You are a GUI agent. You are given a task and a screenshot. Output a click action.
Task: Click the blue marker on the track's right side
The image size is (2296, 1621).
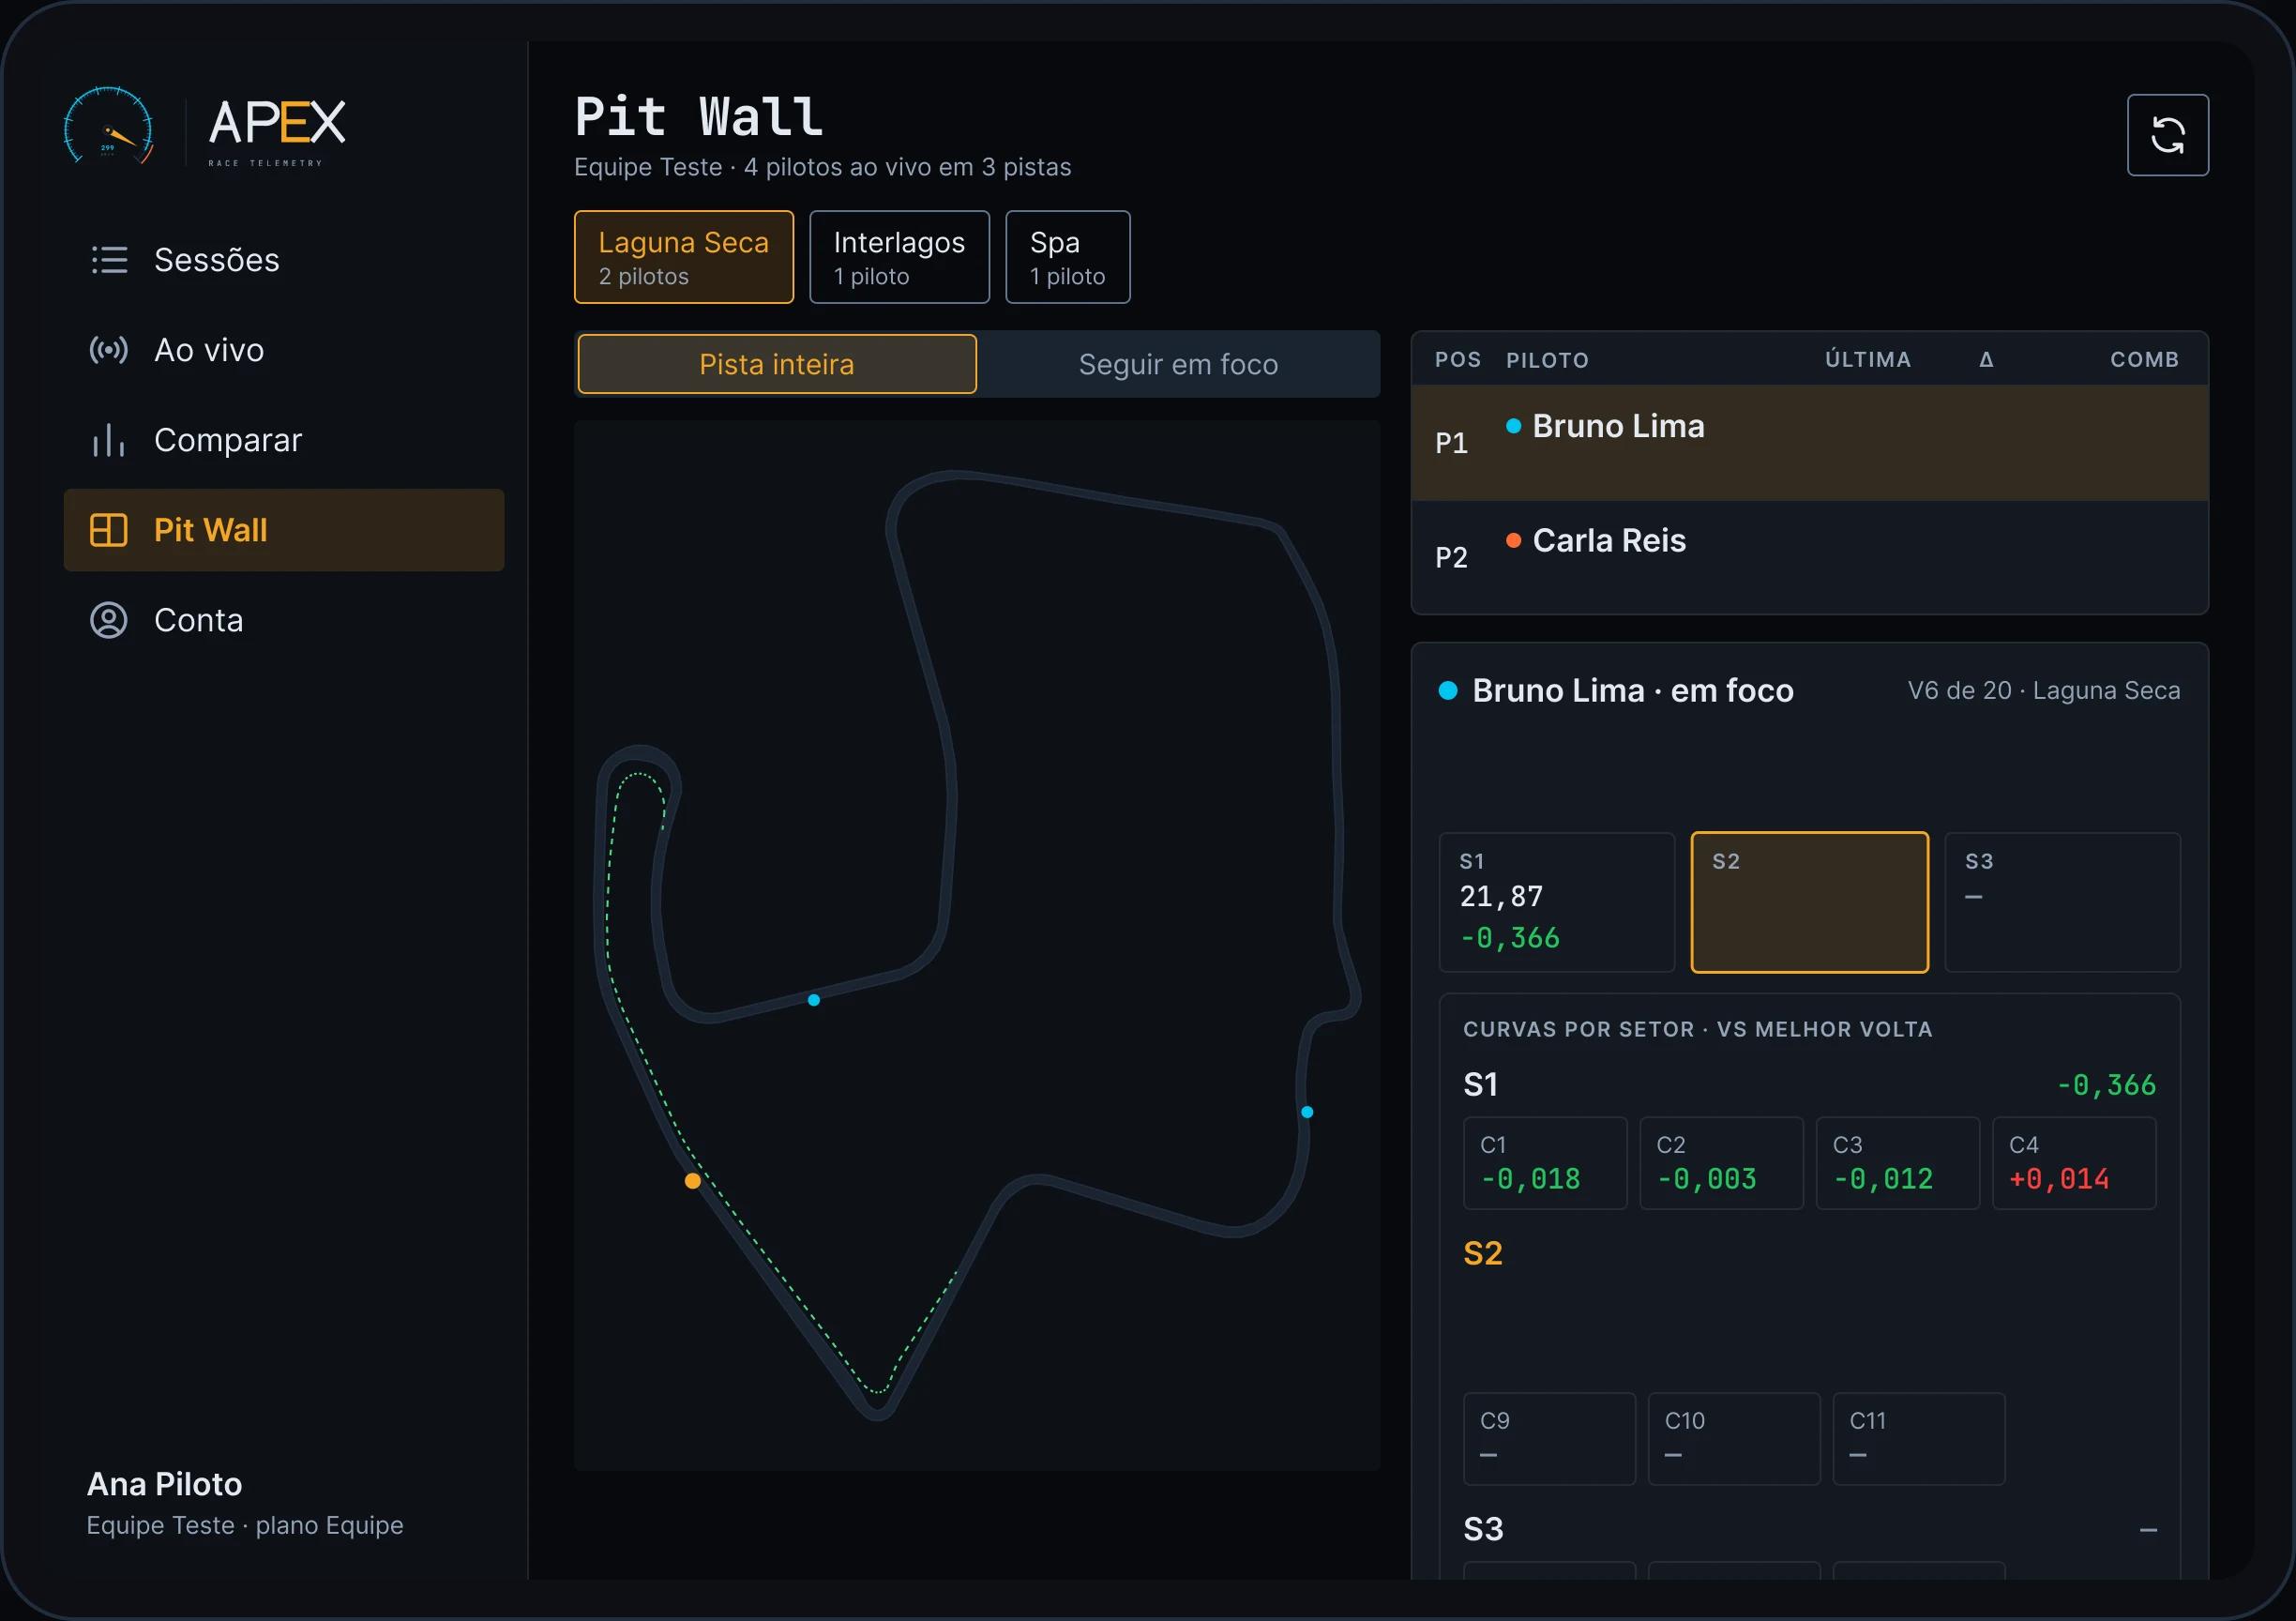(x=1307, y=1112)
